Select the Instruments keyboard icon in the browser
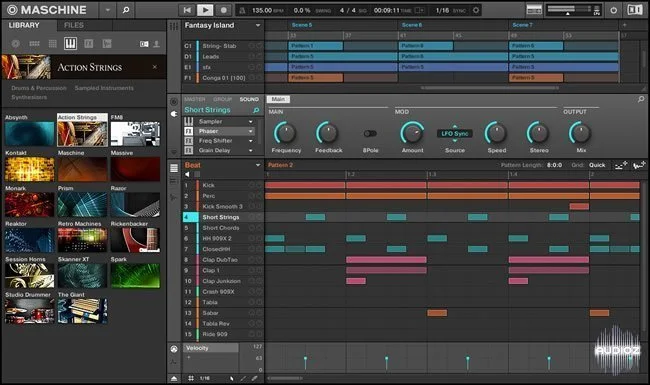Screen dimensions: 650x385 70,44
